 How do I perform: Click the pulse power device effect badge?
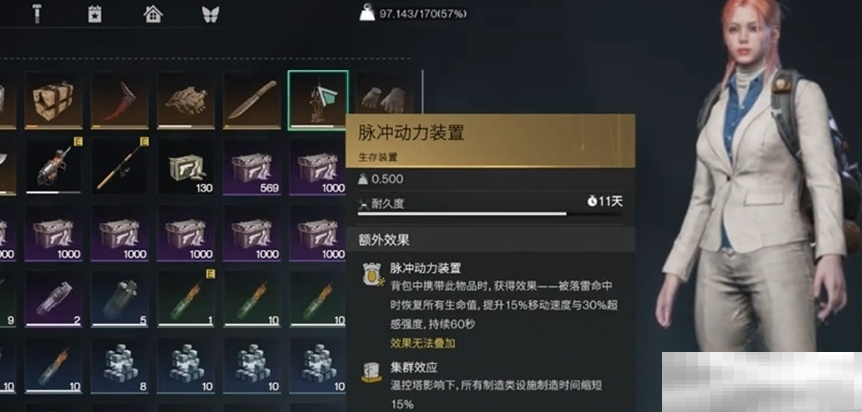(372, 274)
